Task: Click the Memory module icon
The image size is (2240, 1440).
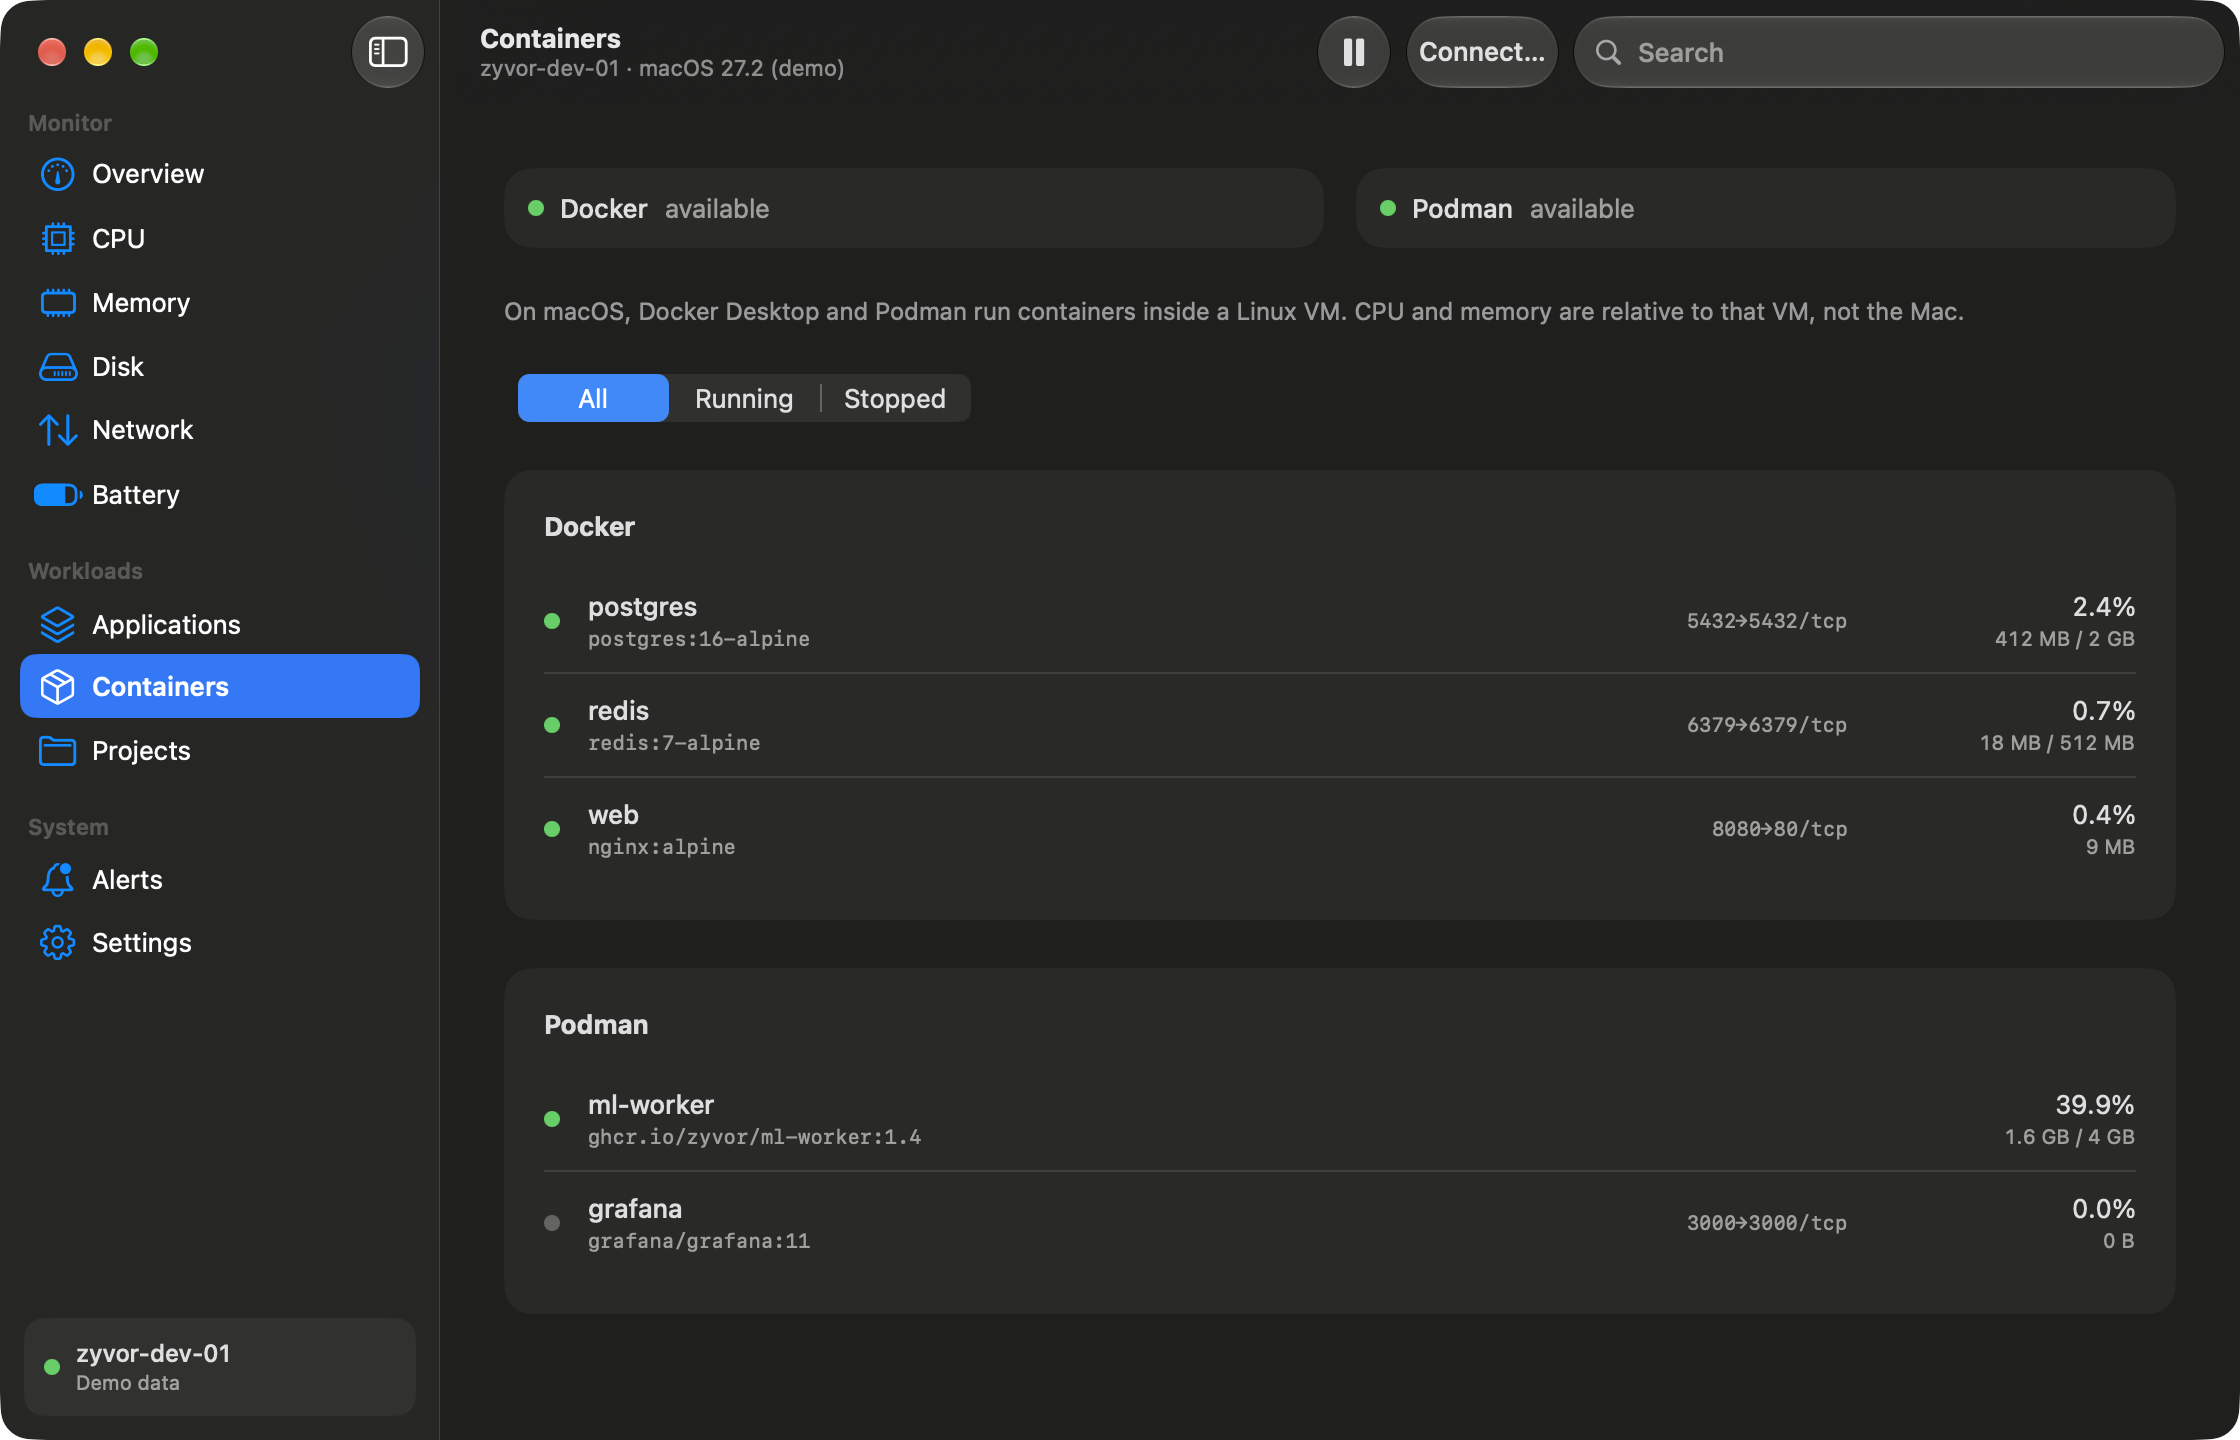Action: [x=57, y=302]
